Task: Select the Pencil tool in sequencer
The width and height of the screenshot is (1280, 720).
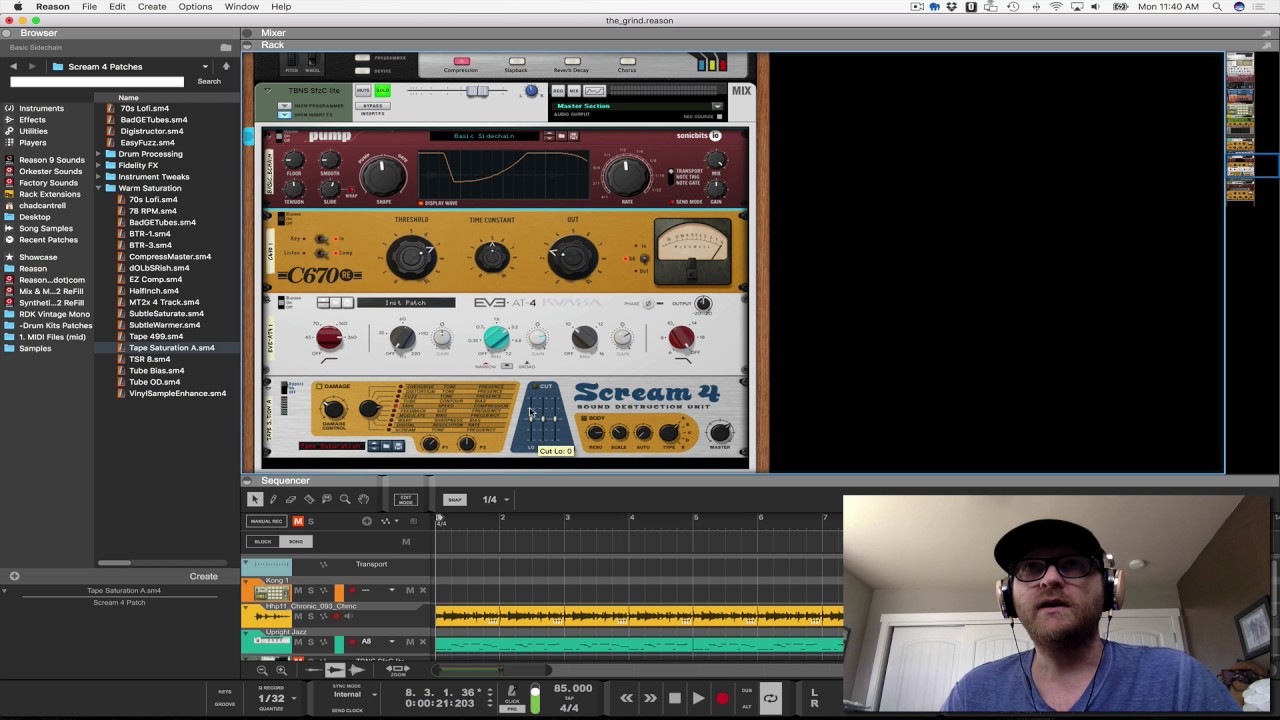Action: [x=273, y=499]
